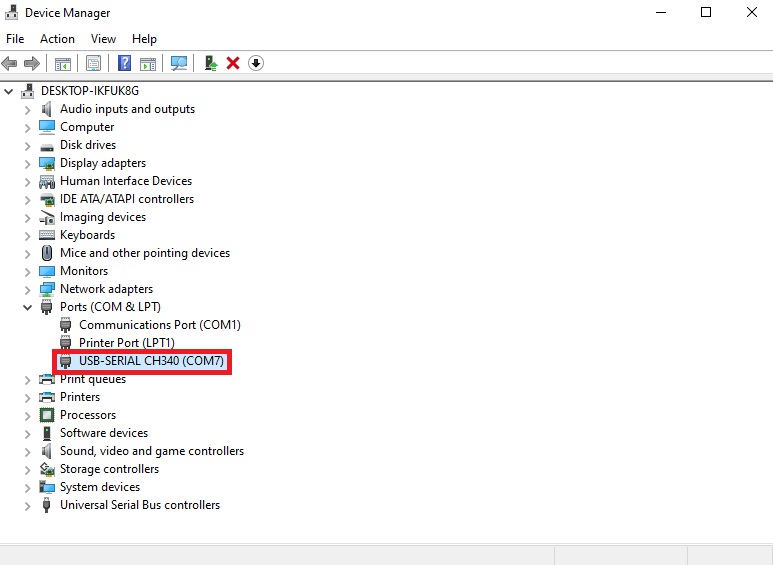
Task: Click the Audio inputs and outputs speaker icon
Action: click(x=47, y=109)
